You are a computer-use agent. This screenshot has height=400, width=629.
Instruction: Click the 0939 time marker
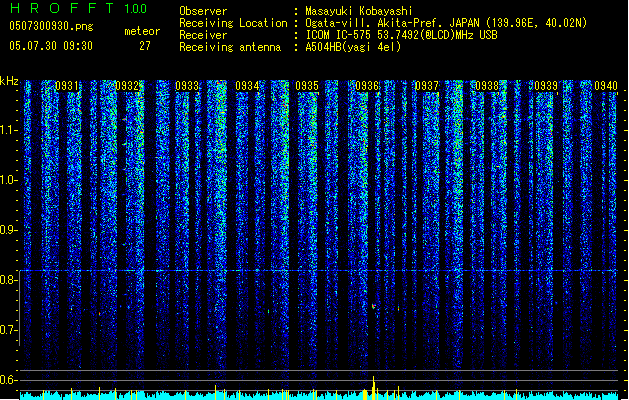546,86
